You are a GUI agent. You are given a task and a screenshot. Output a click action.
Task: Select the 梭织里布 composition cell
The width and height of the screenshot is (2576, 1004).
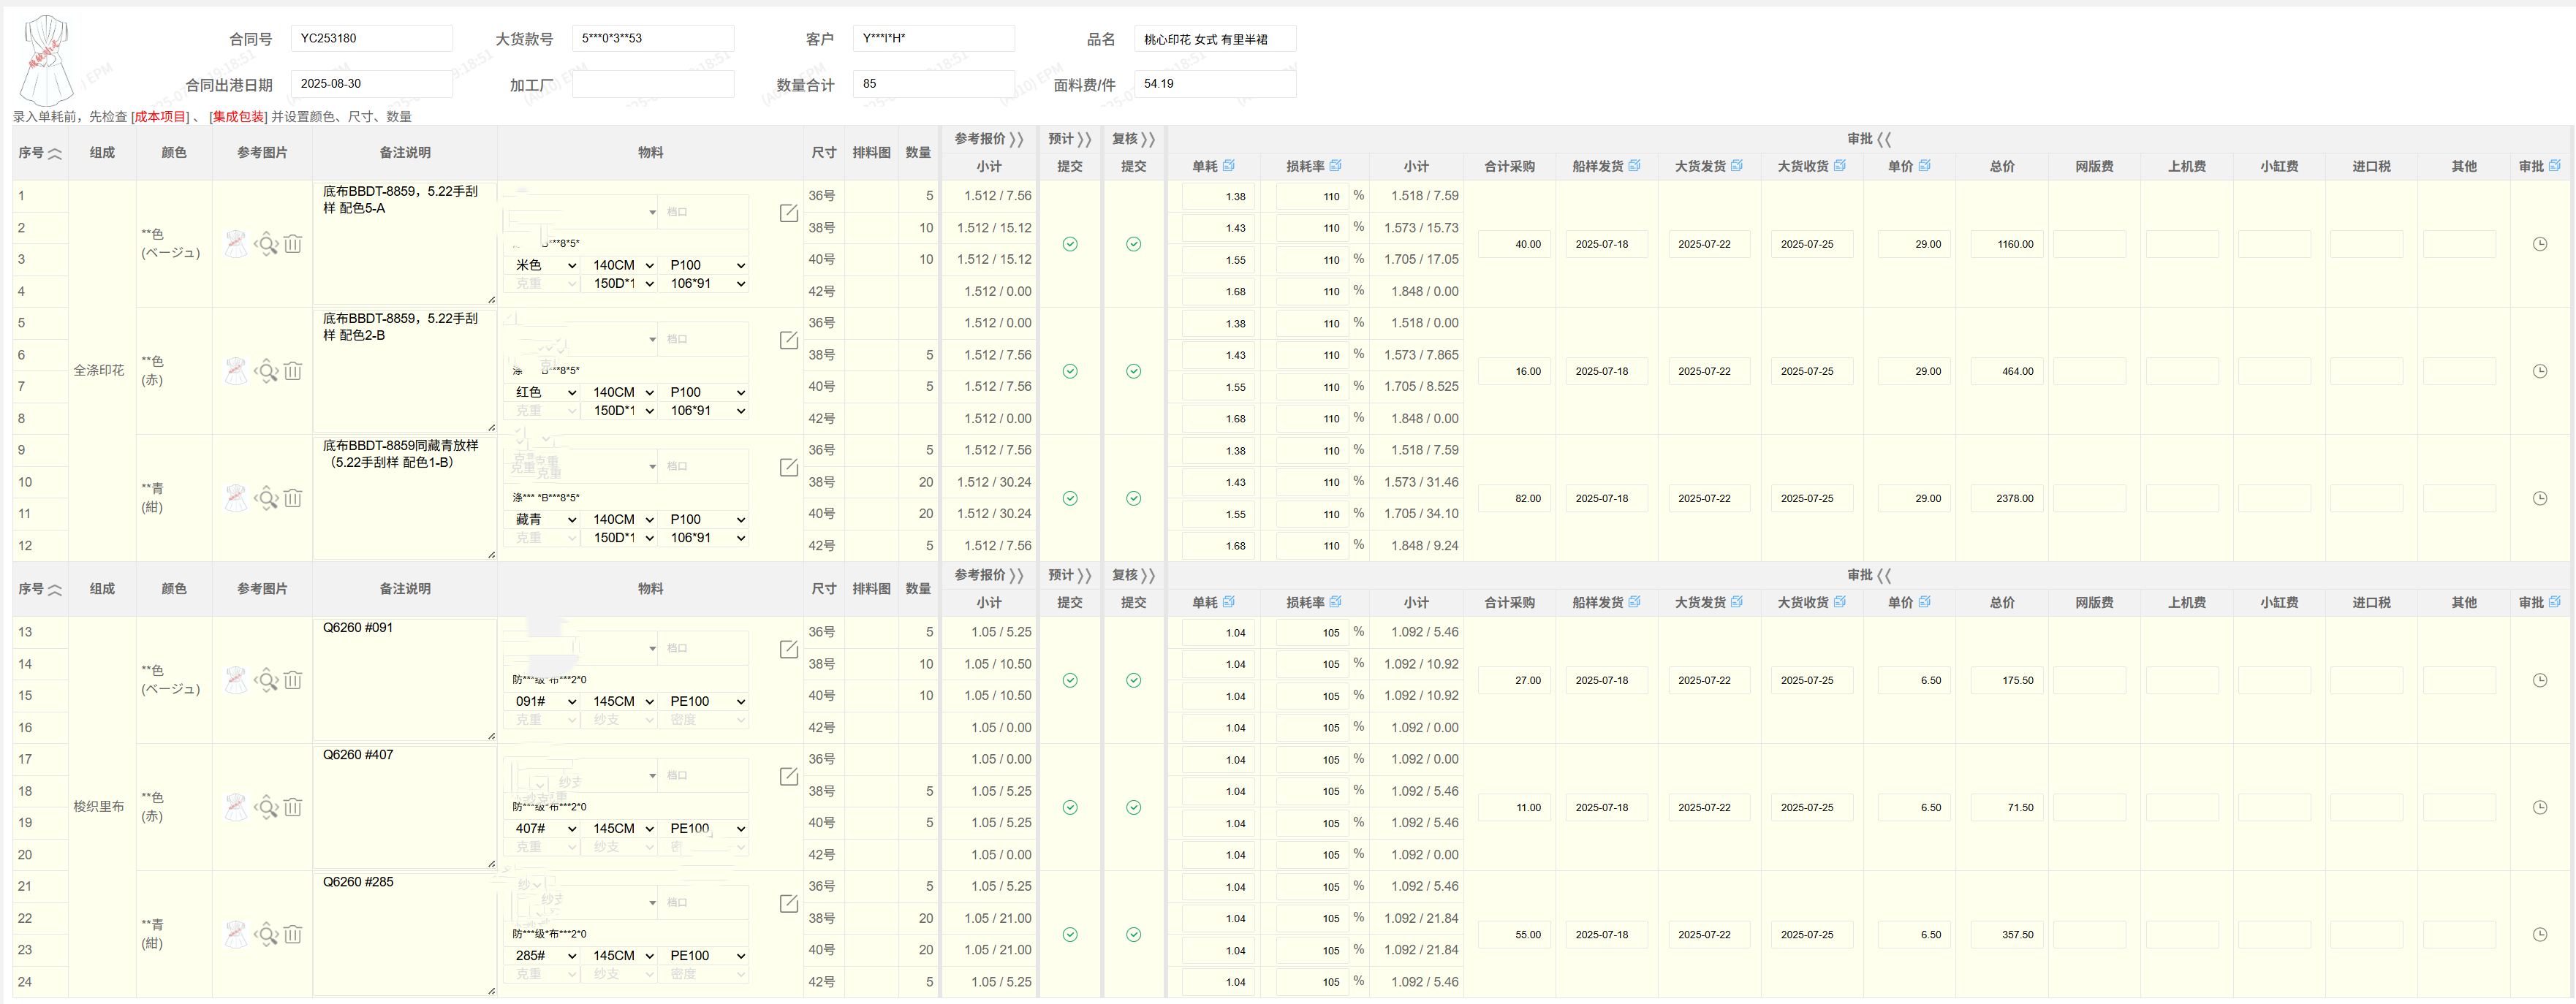[101, 807]
